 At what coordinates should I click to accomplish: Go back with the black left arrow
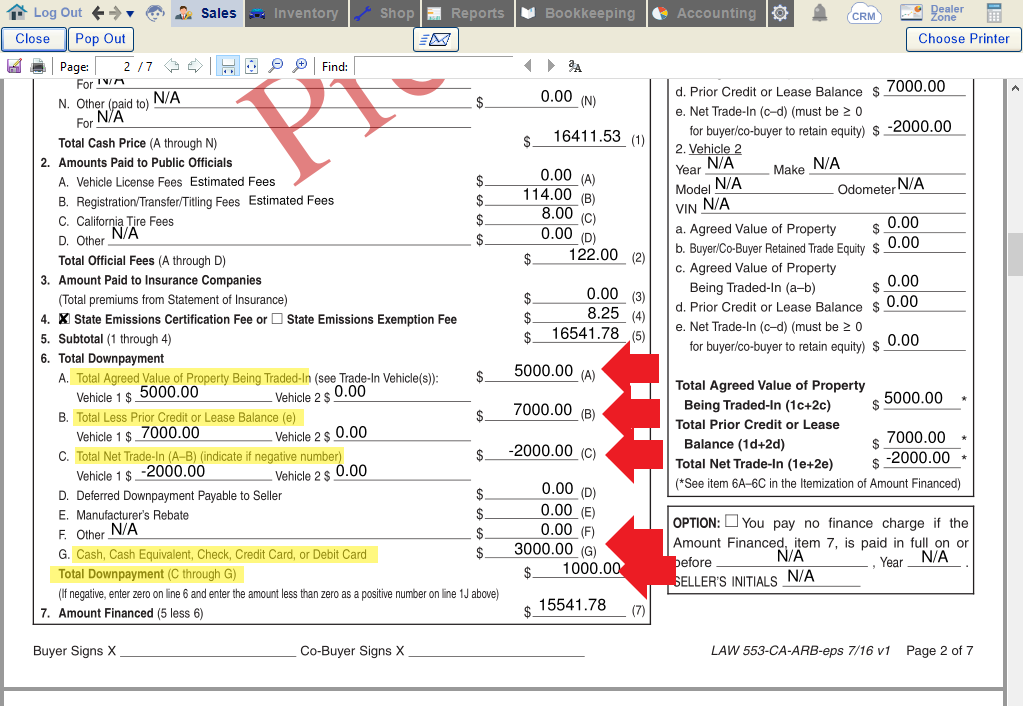98,12
